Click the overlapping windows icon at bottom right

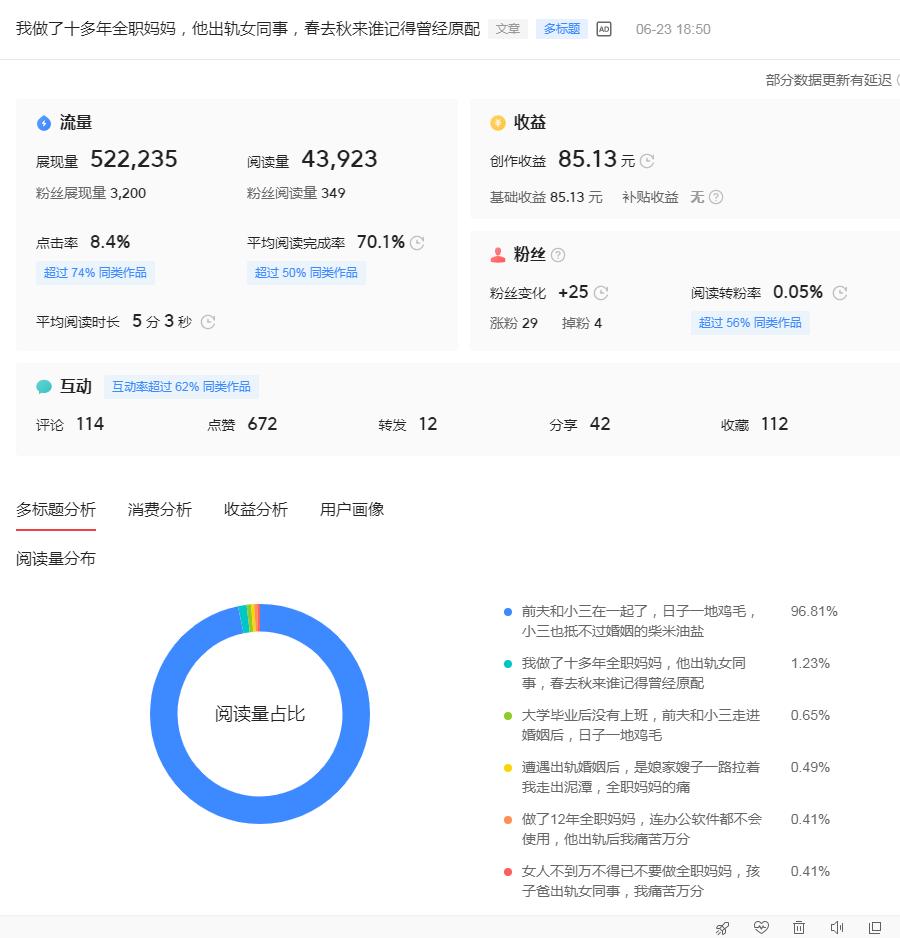pos(876,928)
